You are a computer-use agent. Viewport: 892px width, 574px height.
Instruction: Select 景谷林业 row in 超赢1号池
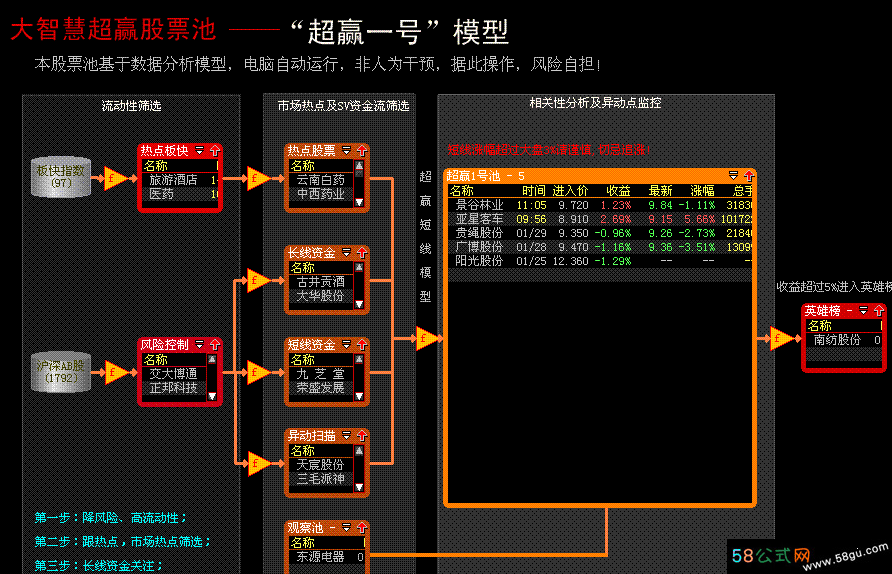pos(600,205)
